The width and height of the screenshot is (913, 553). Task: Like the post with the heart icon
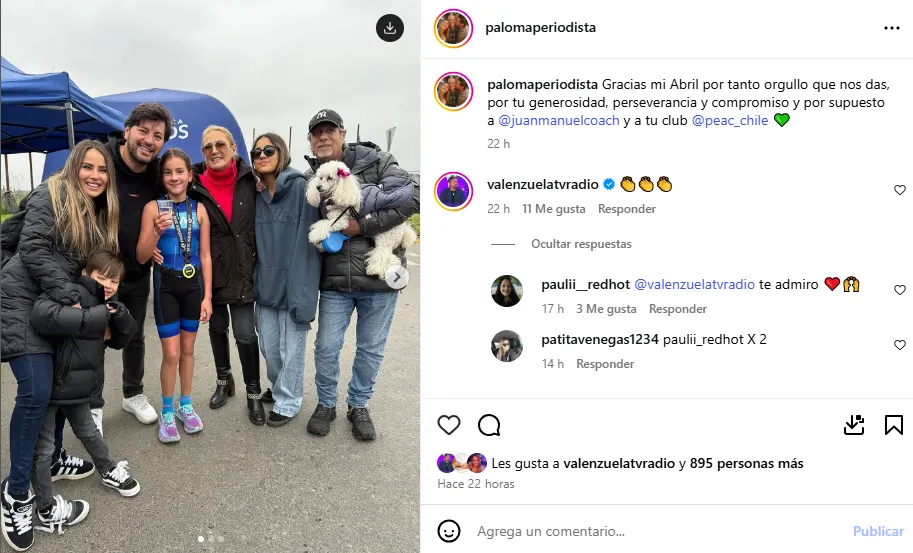[449, 425]
